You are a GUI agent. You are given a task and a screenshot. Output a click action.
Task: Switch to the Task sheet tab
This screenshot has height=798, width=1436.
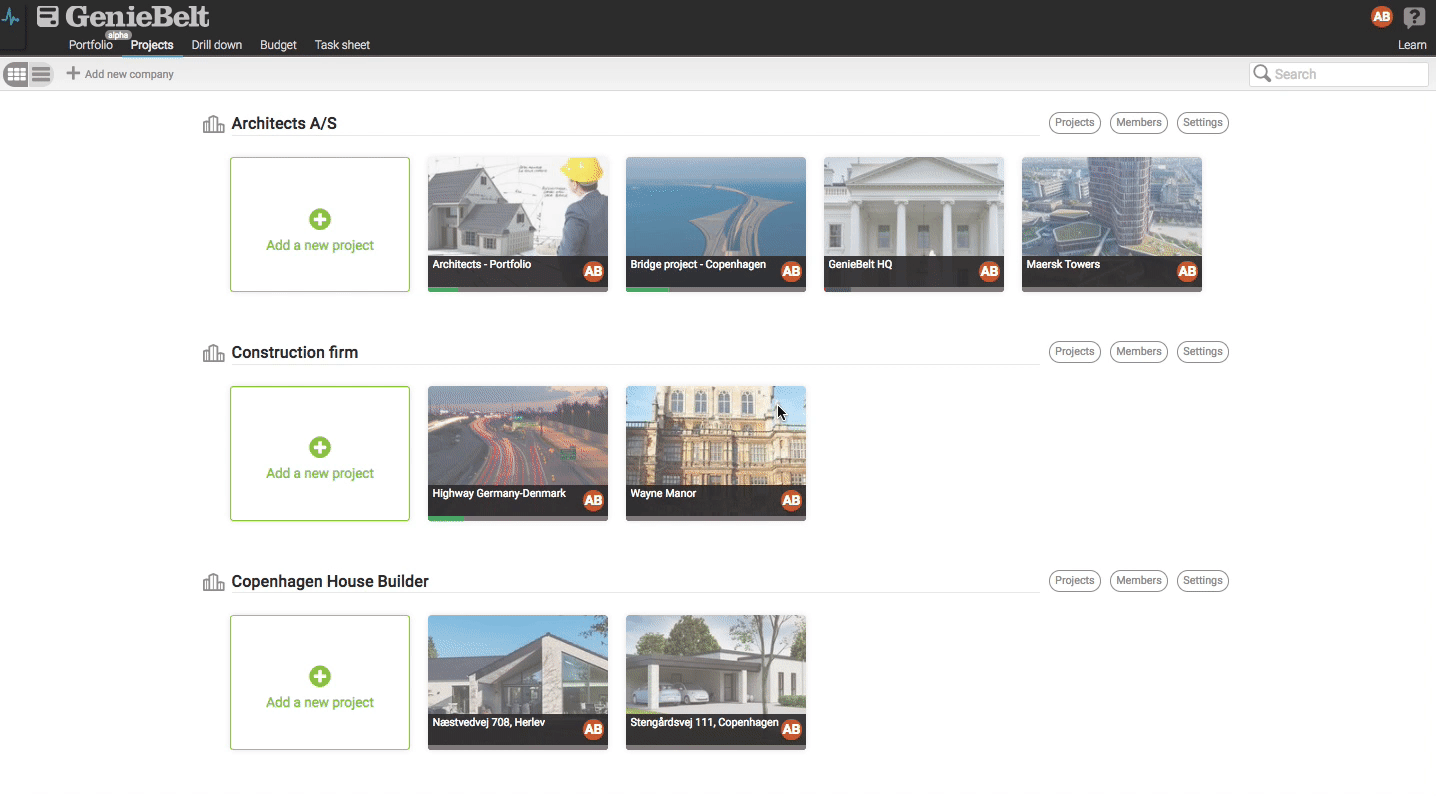pos(342,45)
